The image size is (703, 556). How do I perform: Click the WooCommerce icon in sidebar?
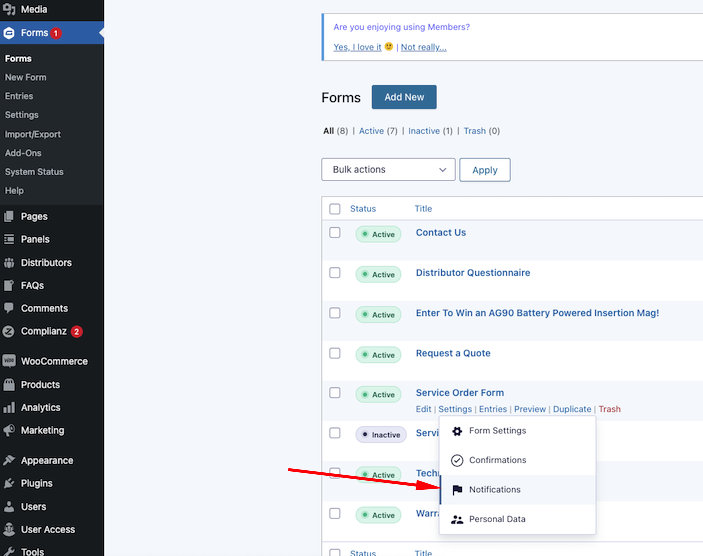[x=9, y=361]
